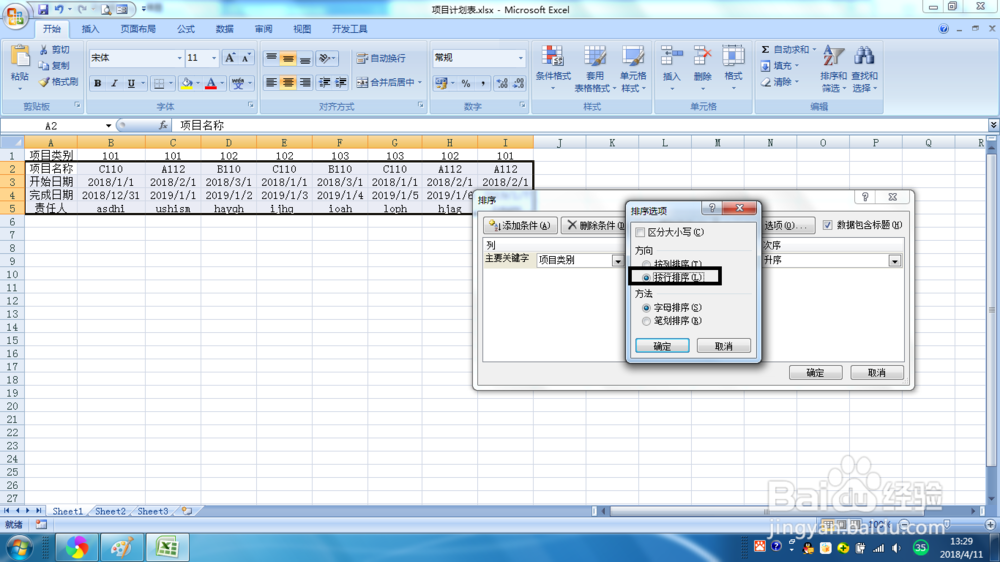Click 取消 in the Sort dialog
This screenshot has height=562, width=1000.
click(876, 373)
